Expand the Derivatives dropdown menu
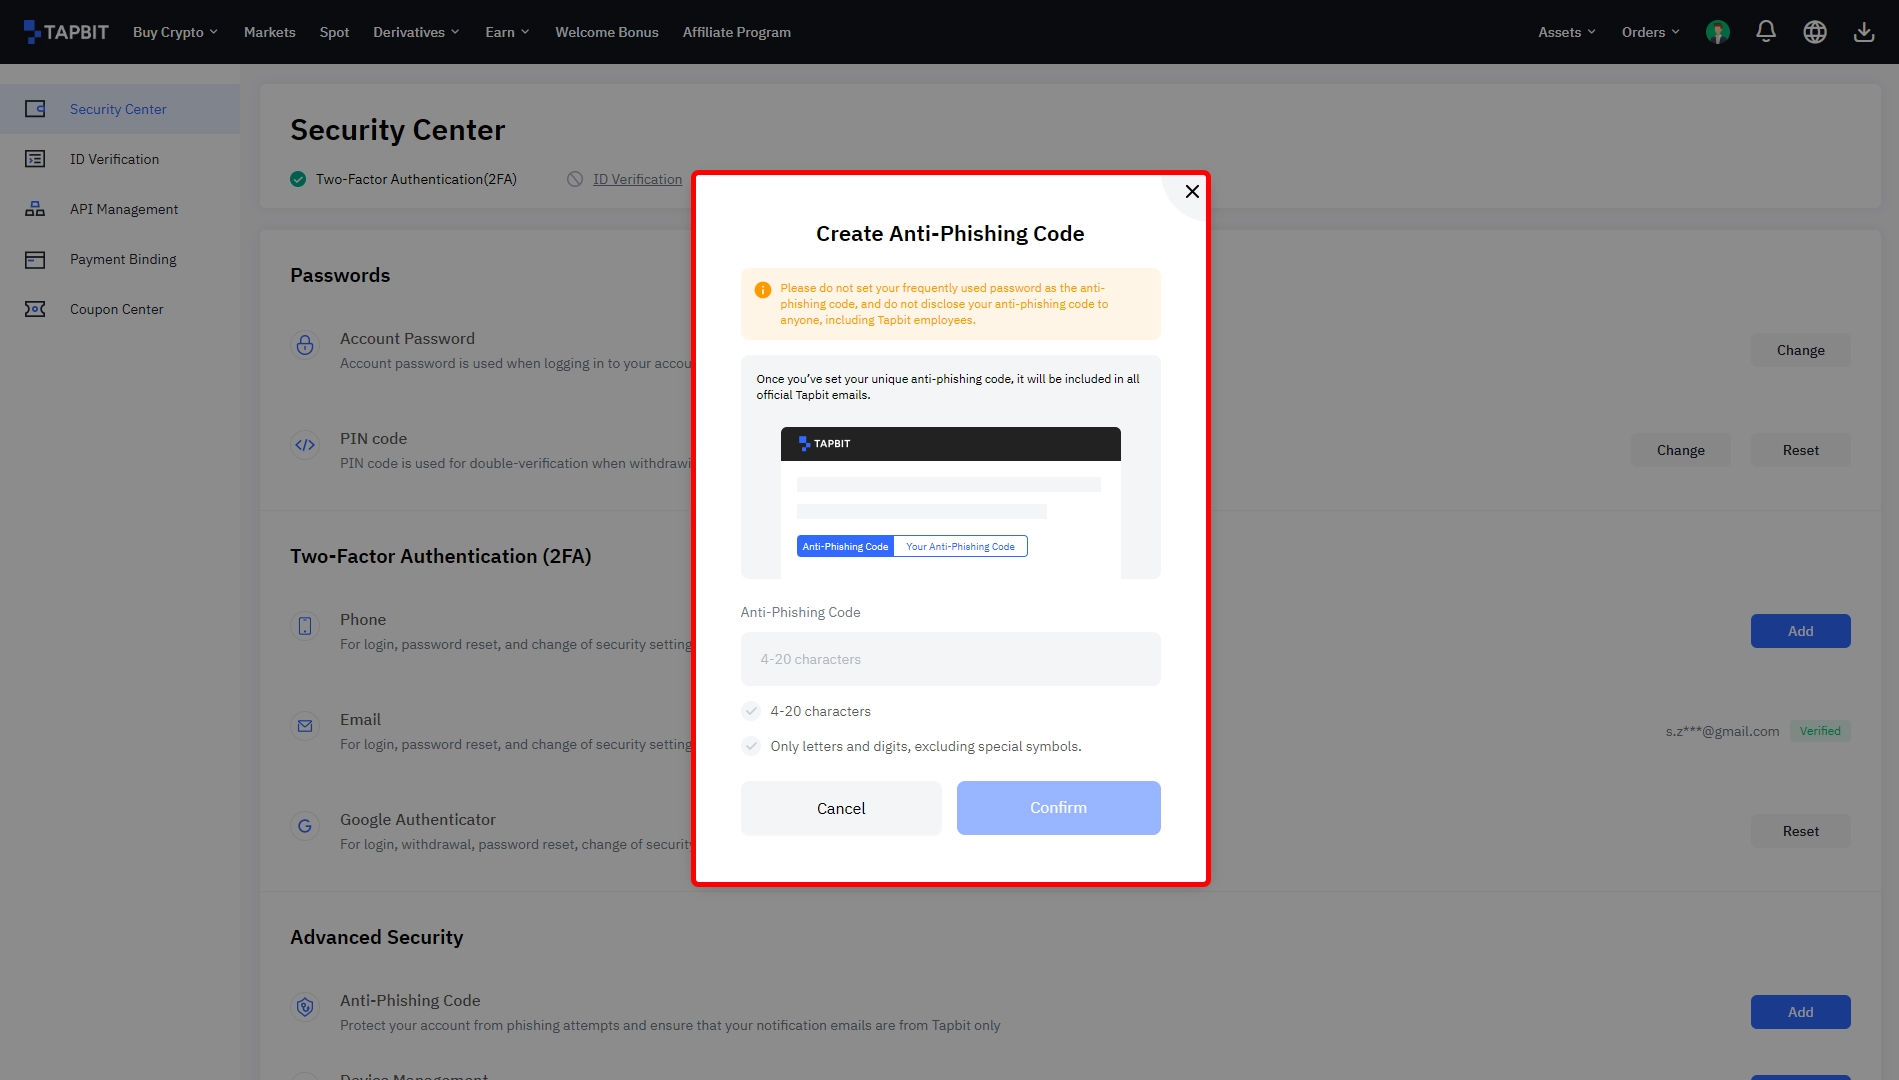Image resolution: width=1899 pixels, height=1080 pixels. tap(416, 32)
